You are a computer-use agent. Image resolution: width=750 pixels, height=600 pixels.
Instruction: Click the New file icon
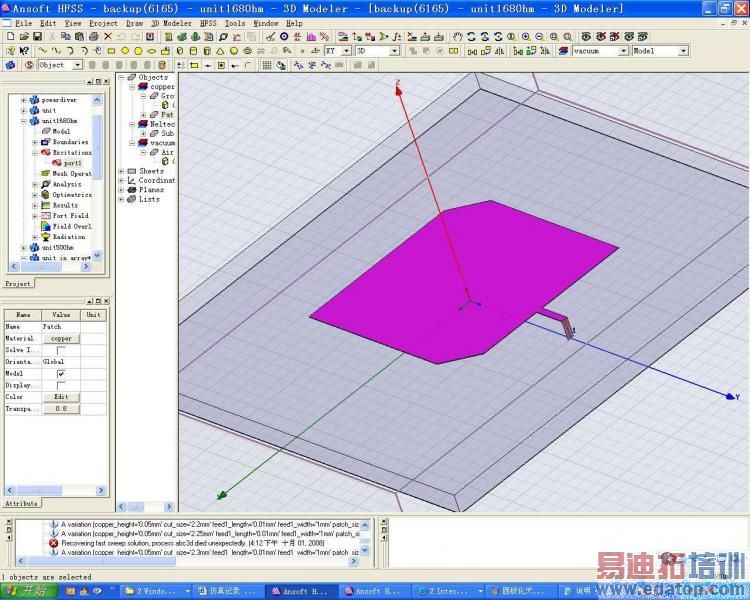11,36
